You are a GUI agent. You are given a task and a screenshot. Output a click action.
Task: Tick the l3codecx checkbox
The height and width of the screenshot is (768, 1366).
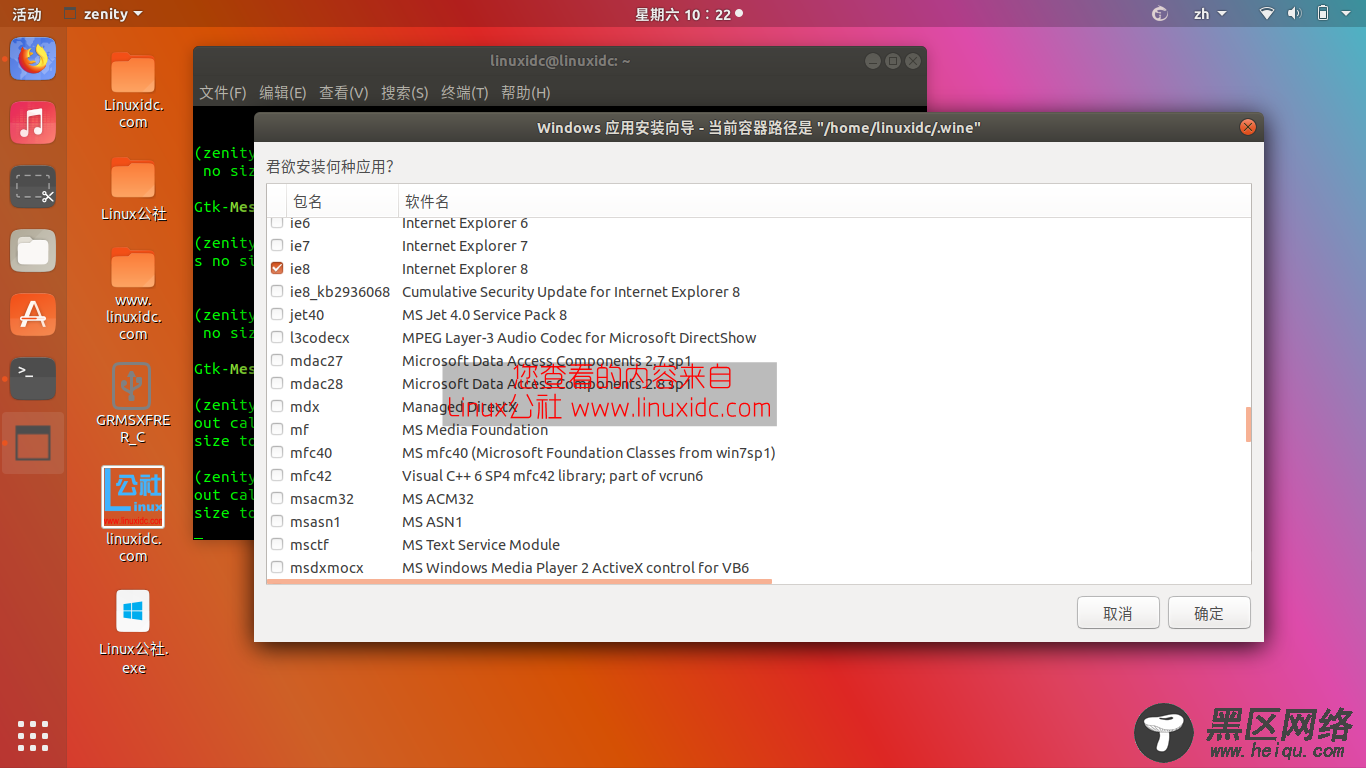coord(277,338)
